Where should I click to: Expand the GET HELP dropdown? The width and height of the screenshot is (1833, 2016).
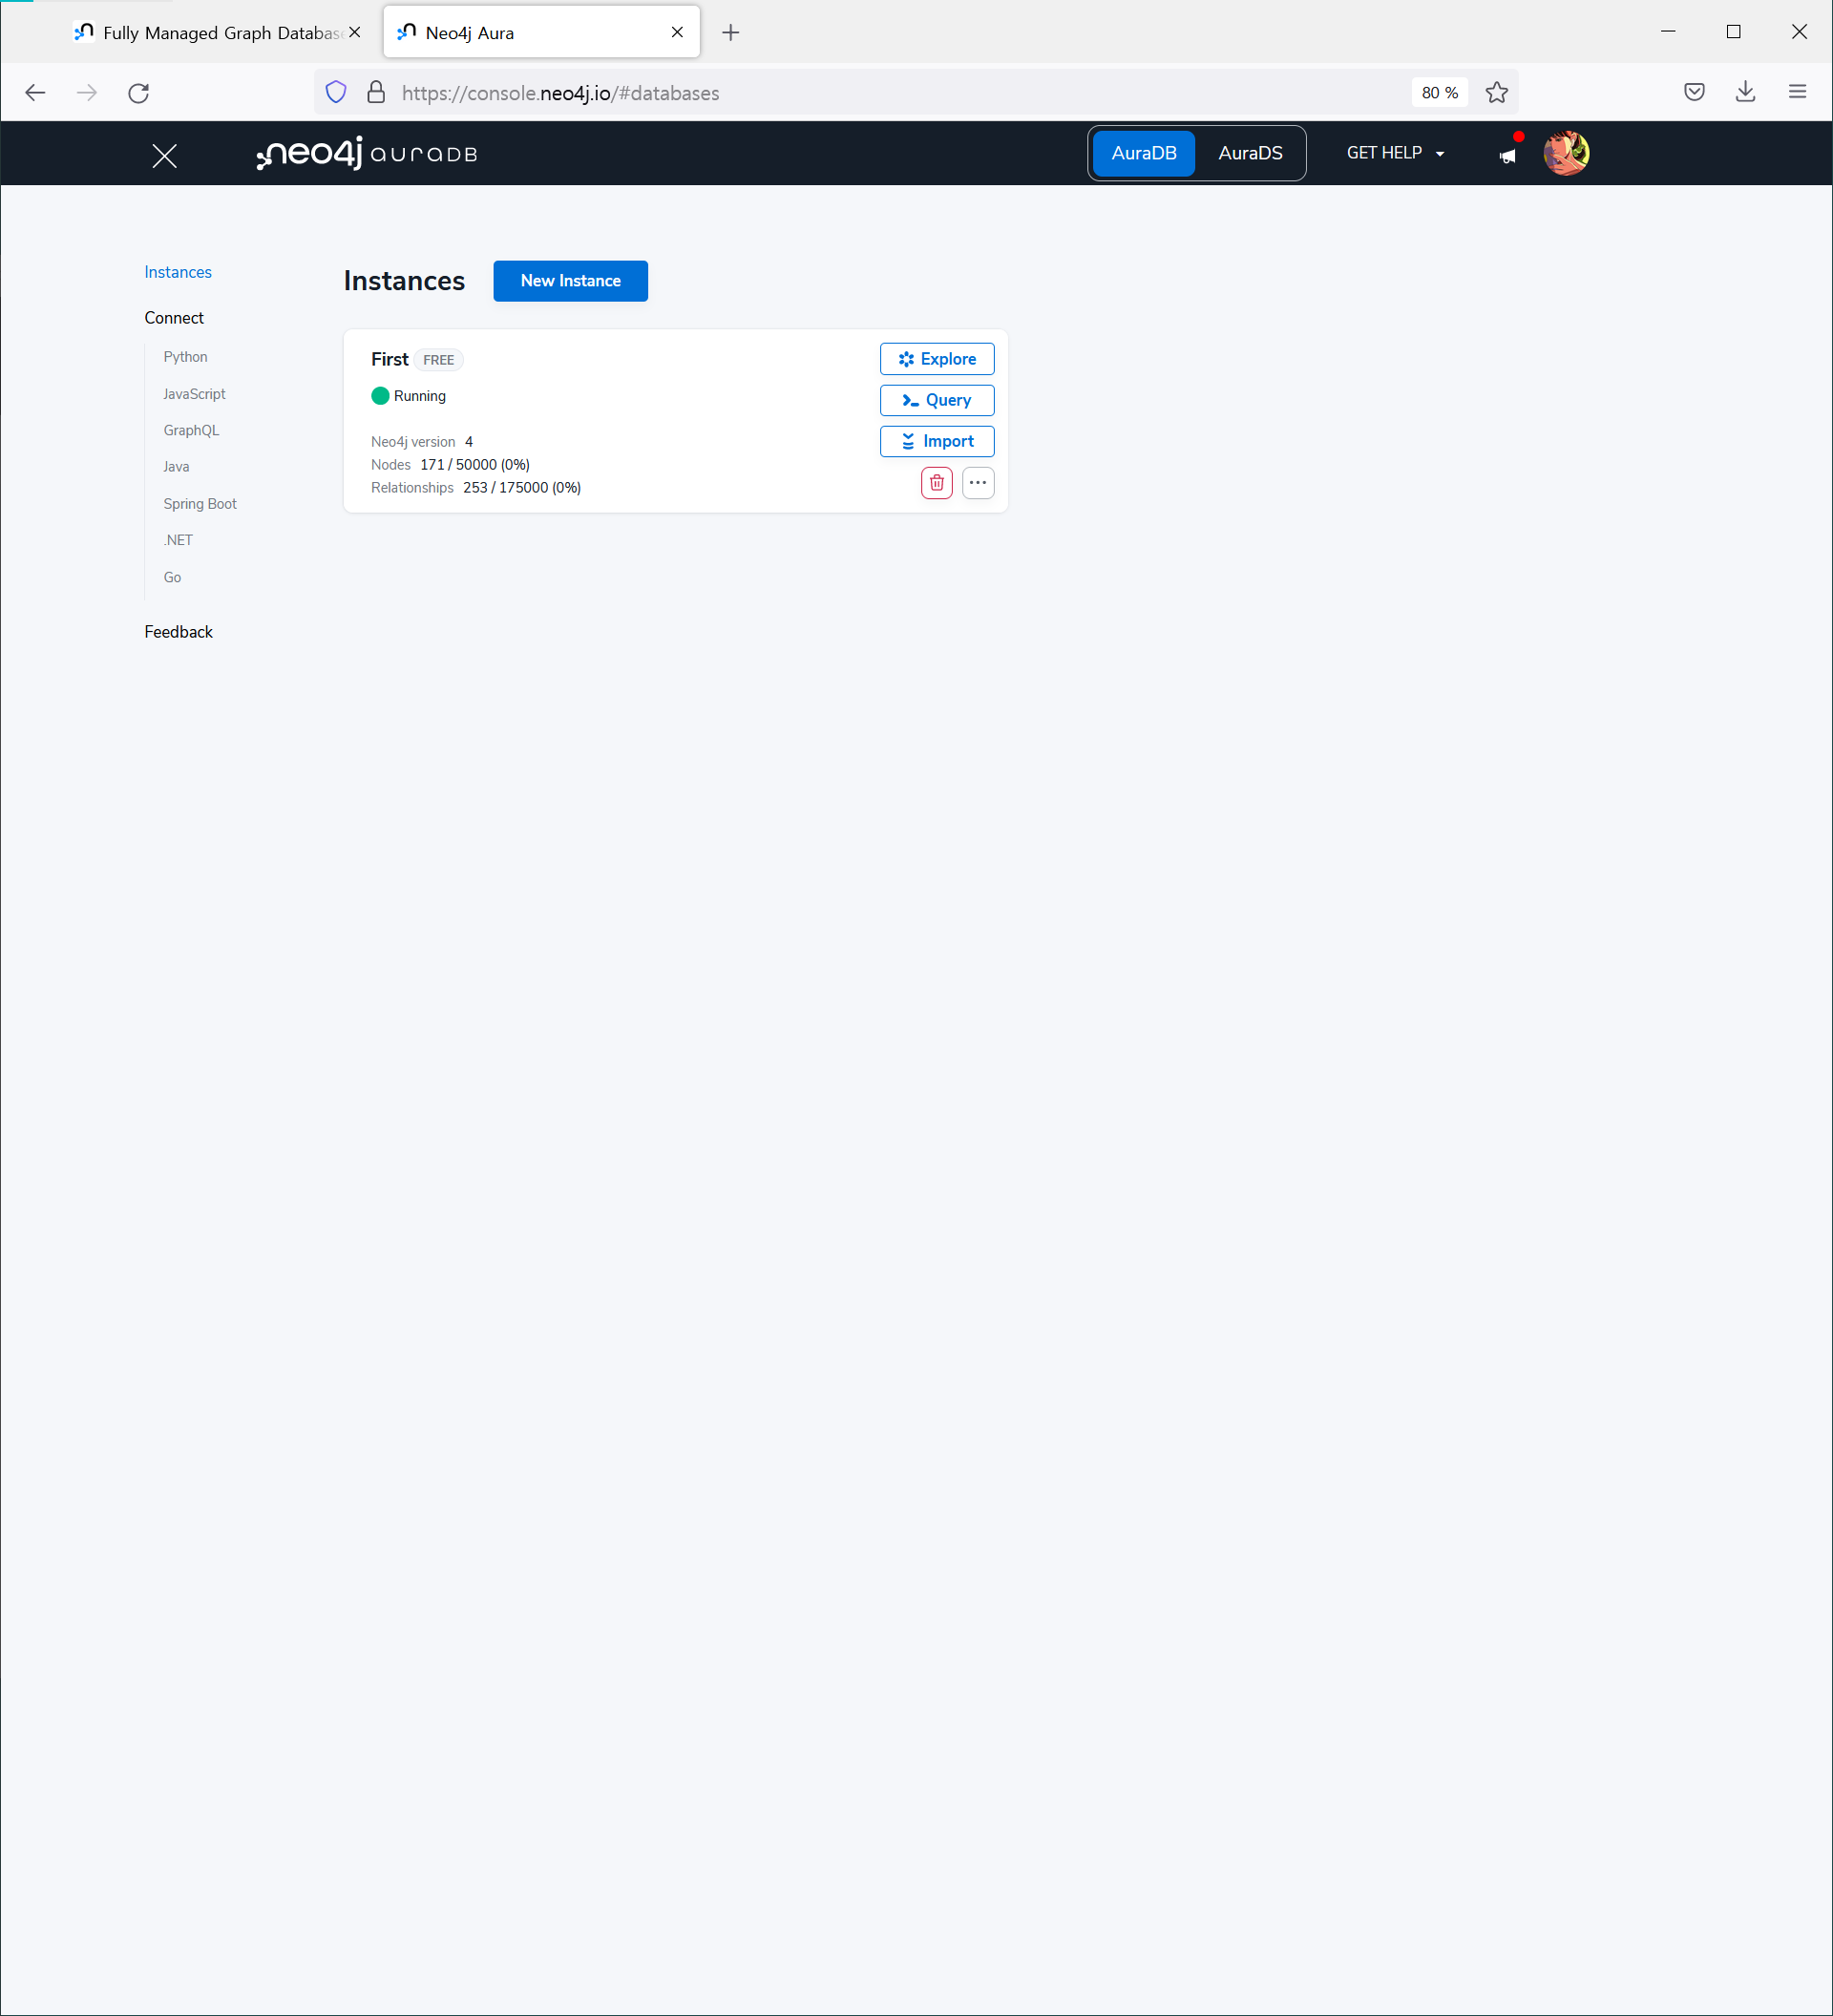click(x=1395, y=153)
